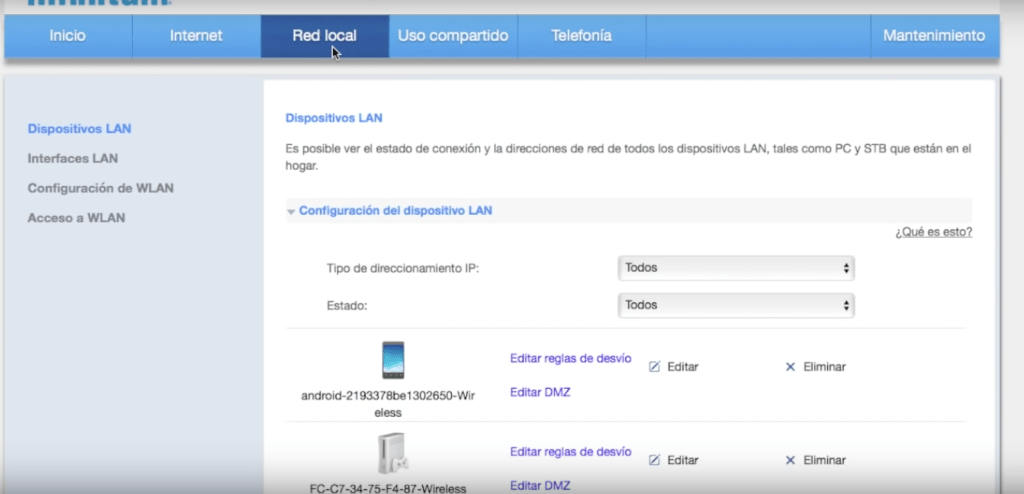1024x494 pixels.
Task: Edit reglas de desvío for FC-C7-34-75-F4-87 device
Action: [x=571, y=452]
